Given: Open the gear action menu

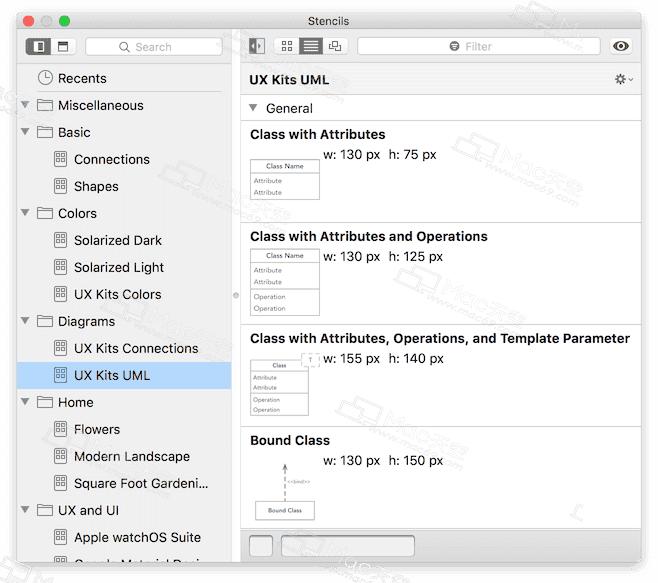Looking at the screenshot, I should [624, 79].
